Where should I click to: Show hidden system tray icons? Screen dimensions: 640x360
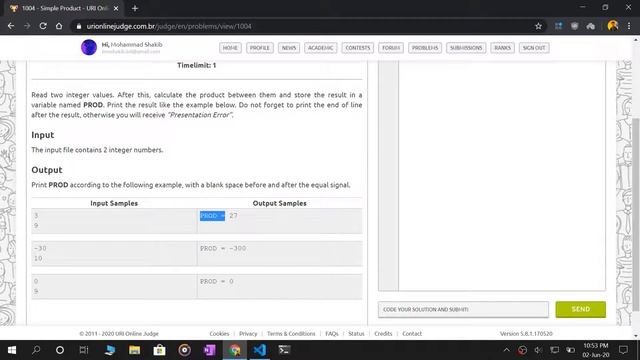(506, 350)
